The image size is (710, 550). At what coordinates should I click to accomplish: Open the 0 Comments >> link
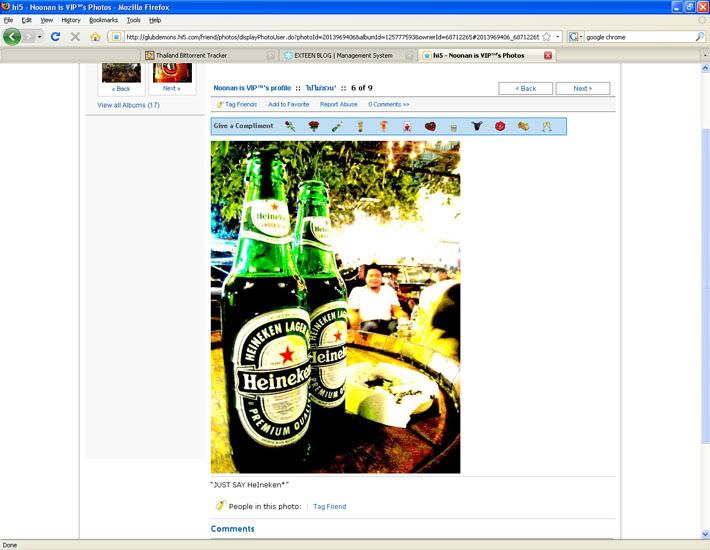coord(389,104)
